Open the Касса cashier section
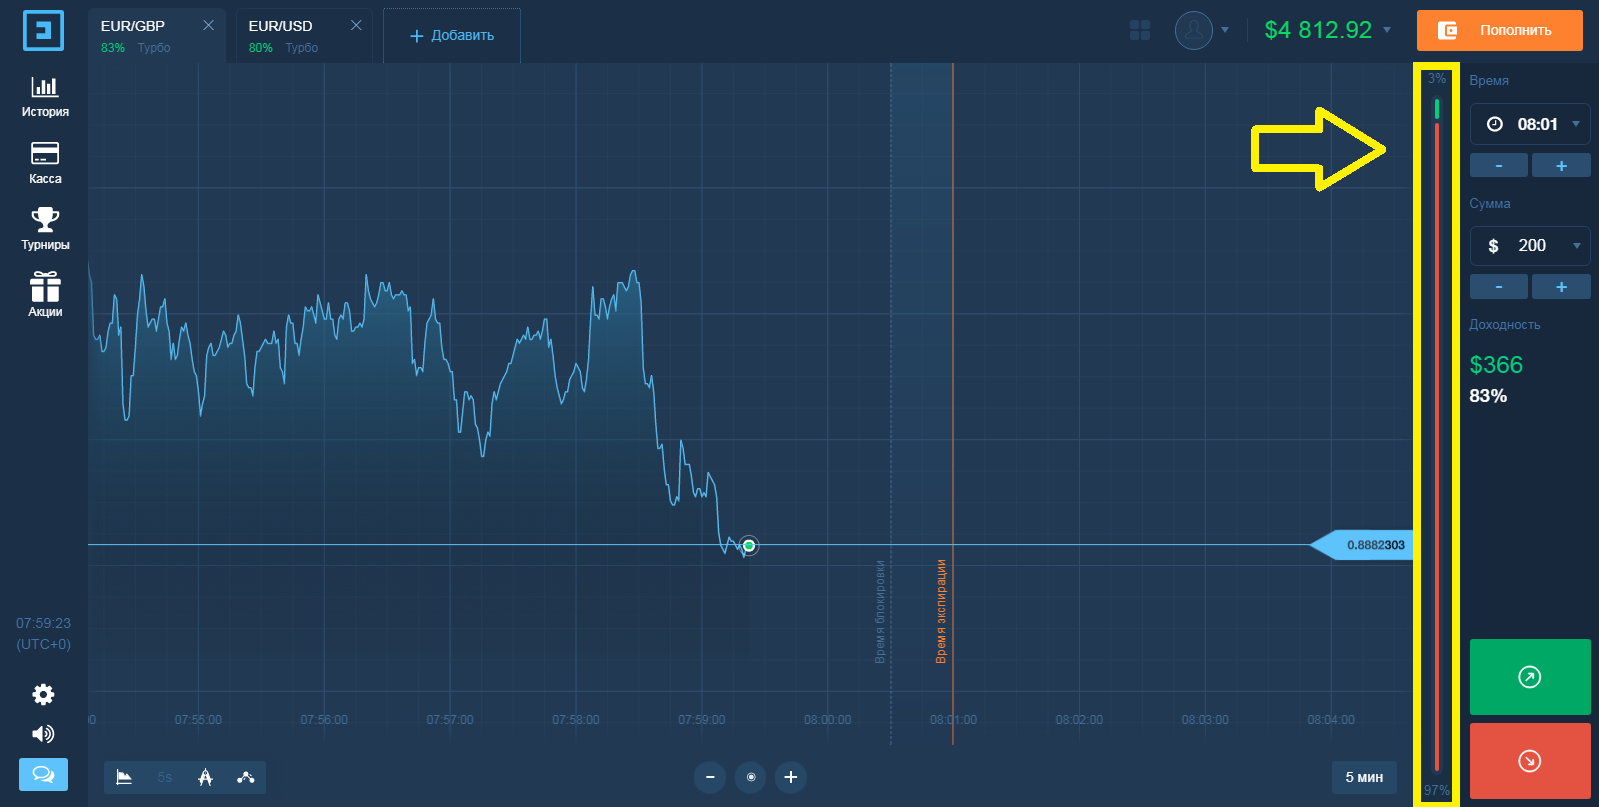Viewport: 1599px width, 807px height. [45, 163]
